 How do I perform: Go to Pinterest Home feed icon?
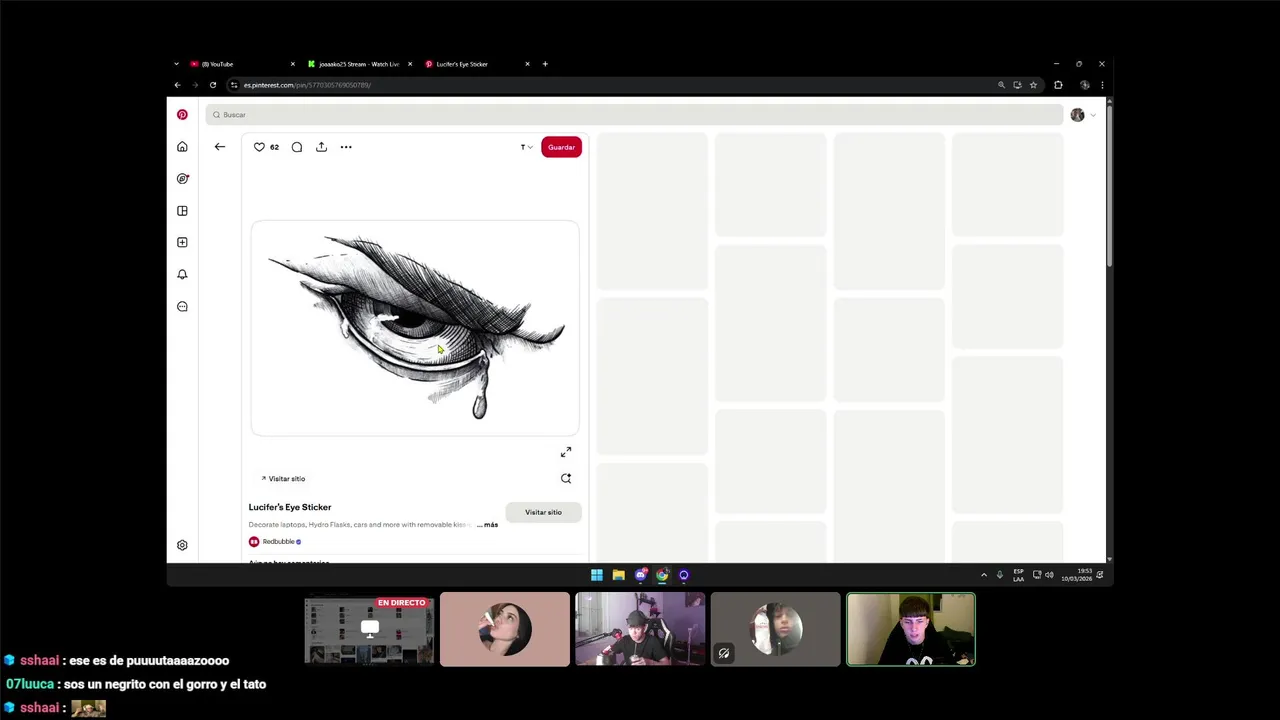(x=182, y=147)
